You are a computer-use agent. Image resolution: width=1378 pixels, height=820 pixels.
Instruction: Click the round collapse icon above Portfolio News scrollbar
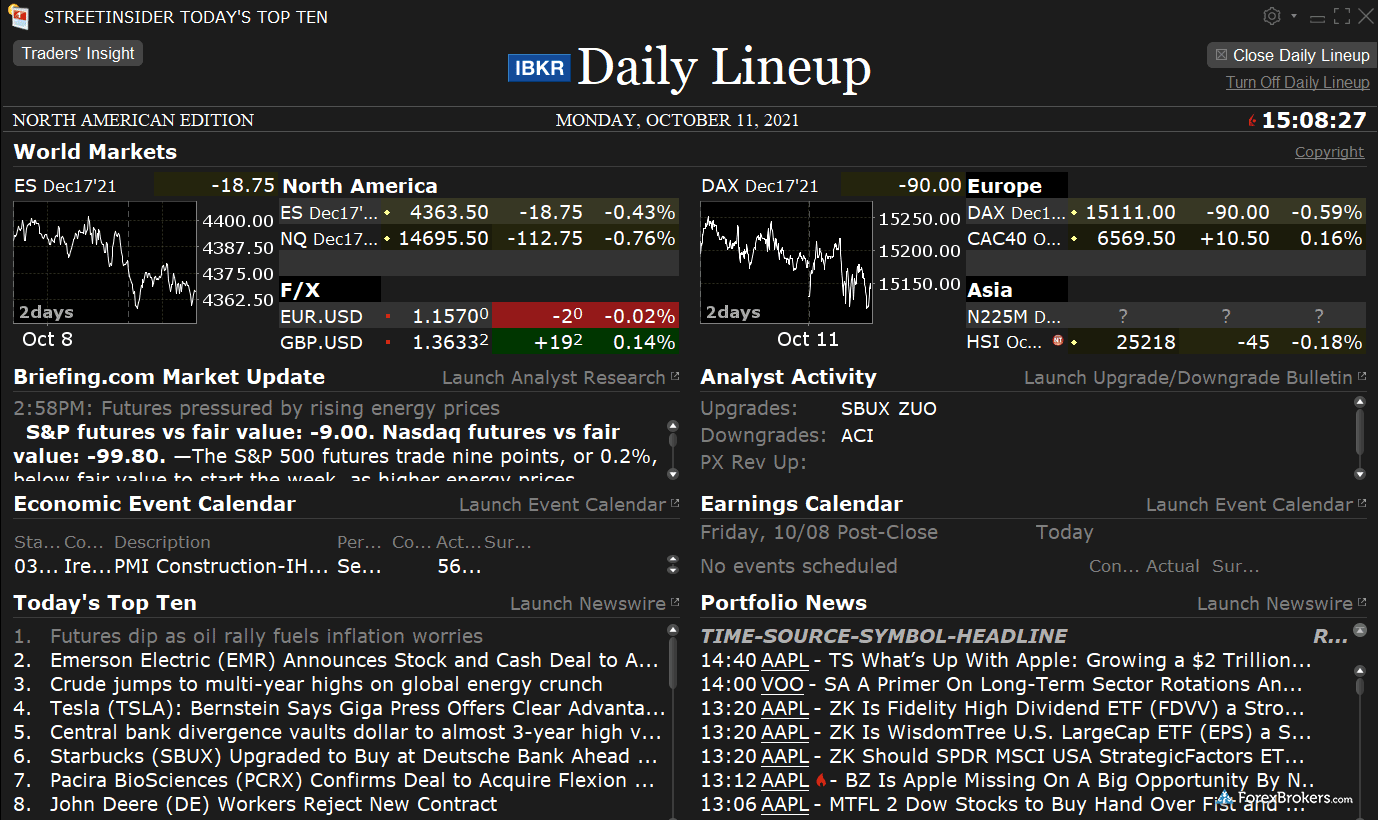pos(1359,631)
